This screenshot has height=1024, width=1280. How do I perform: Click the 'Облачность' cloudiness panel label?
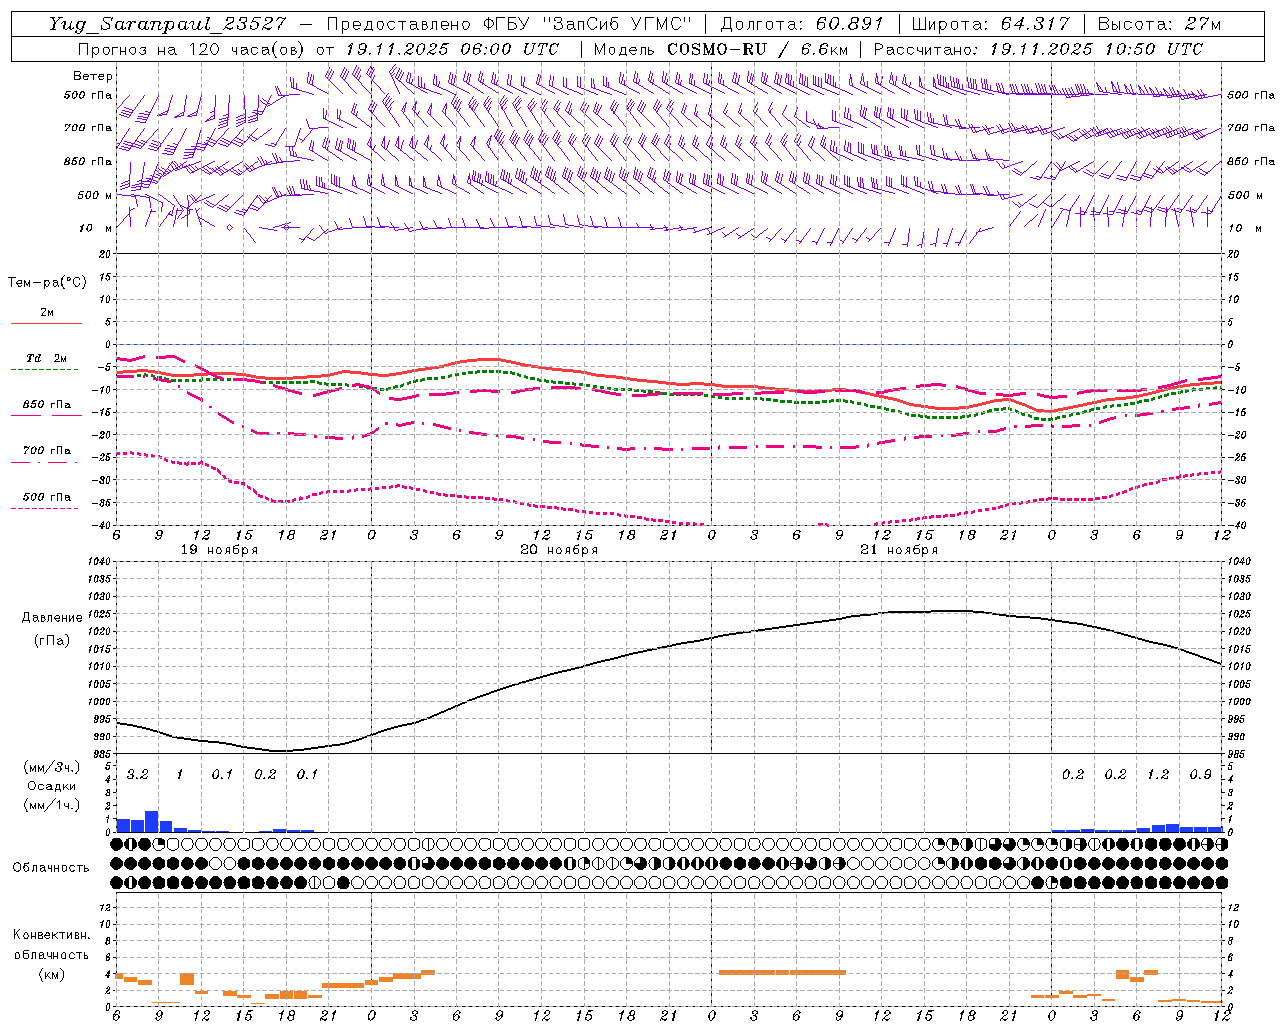coord(51,868)
